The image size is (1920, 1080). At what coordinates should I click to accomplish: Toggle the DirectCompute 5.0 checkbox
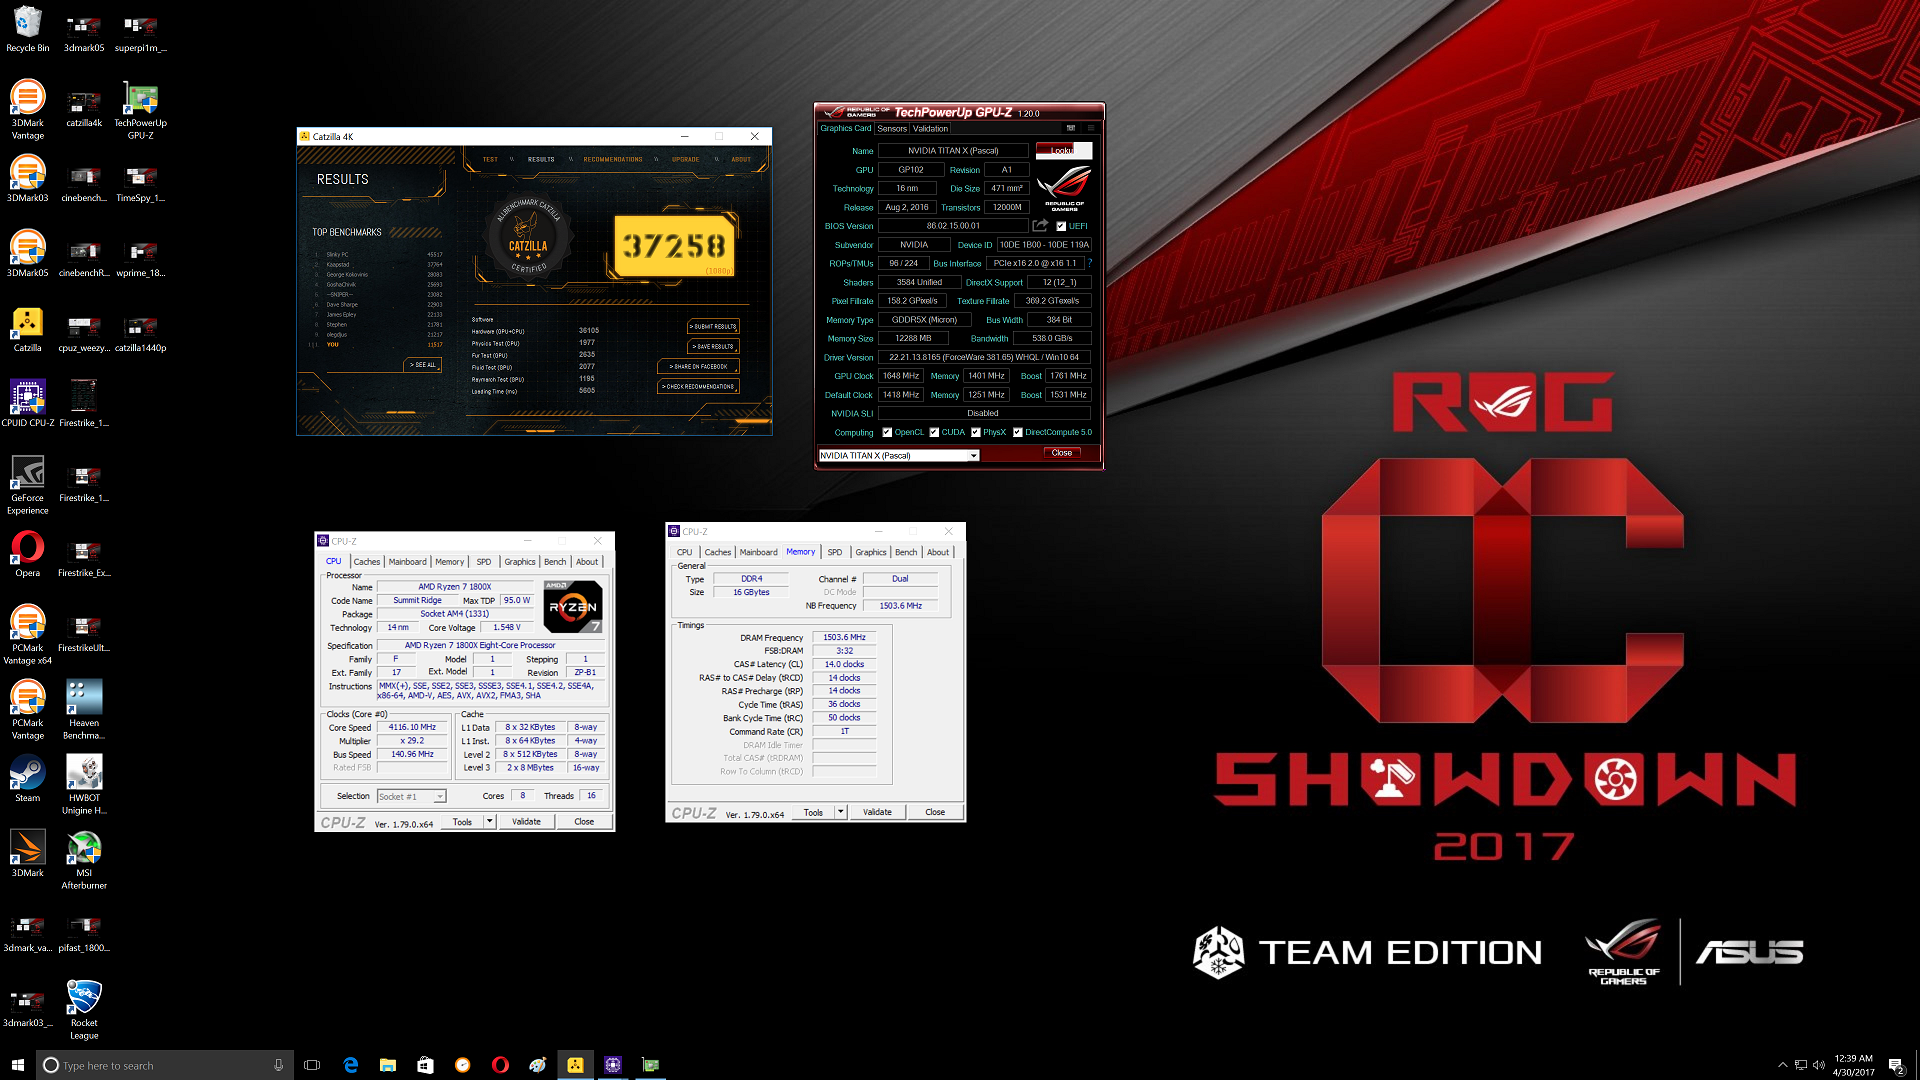coord(1018,433)
